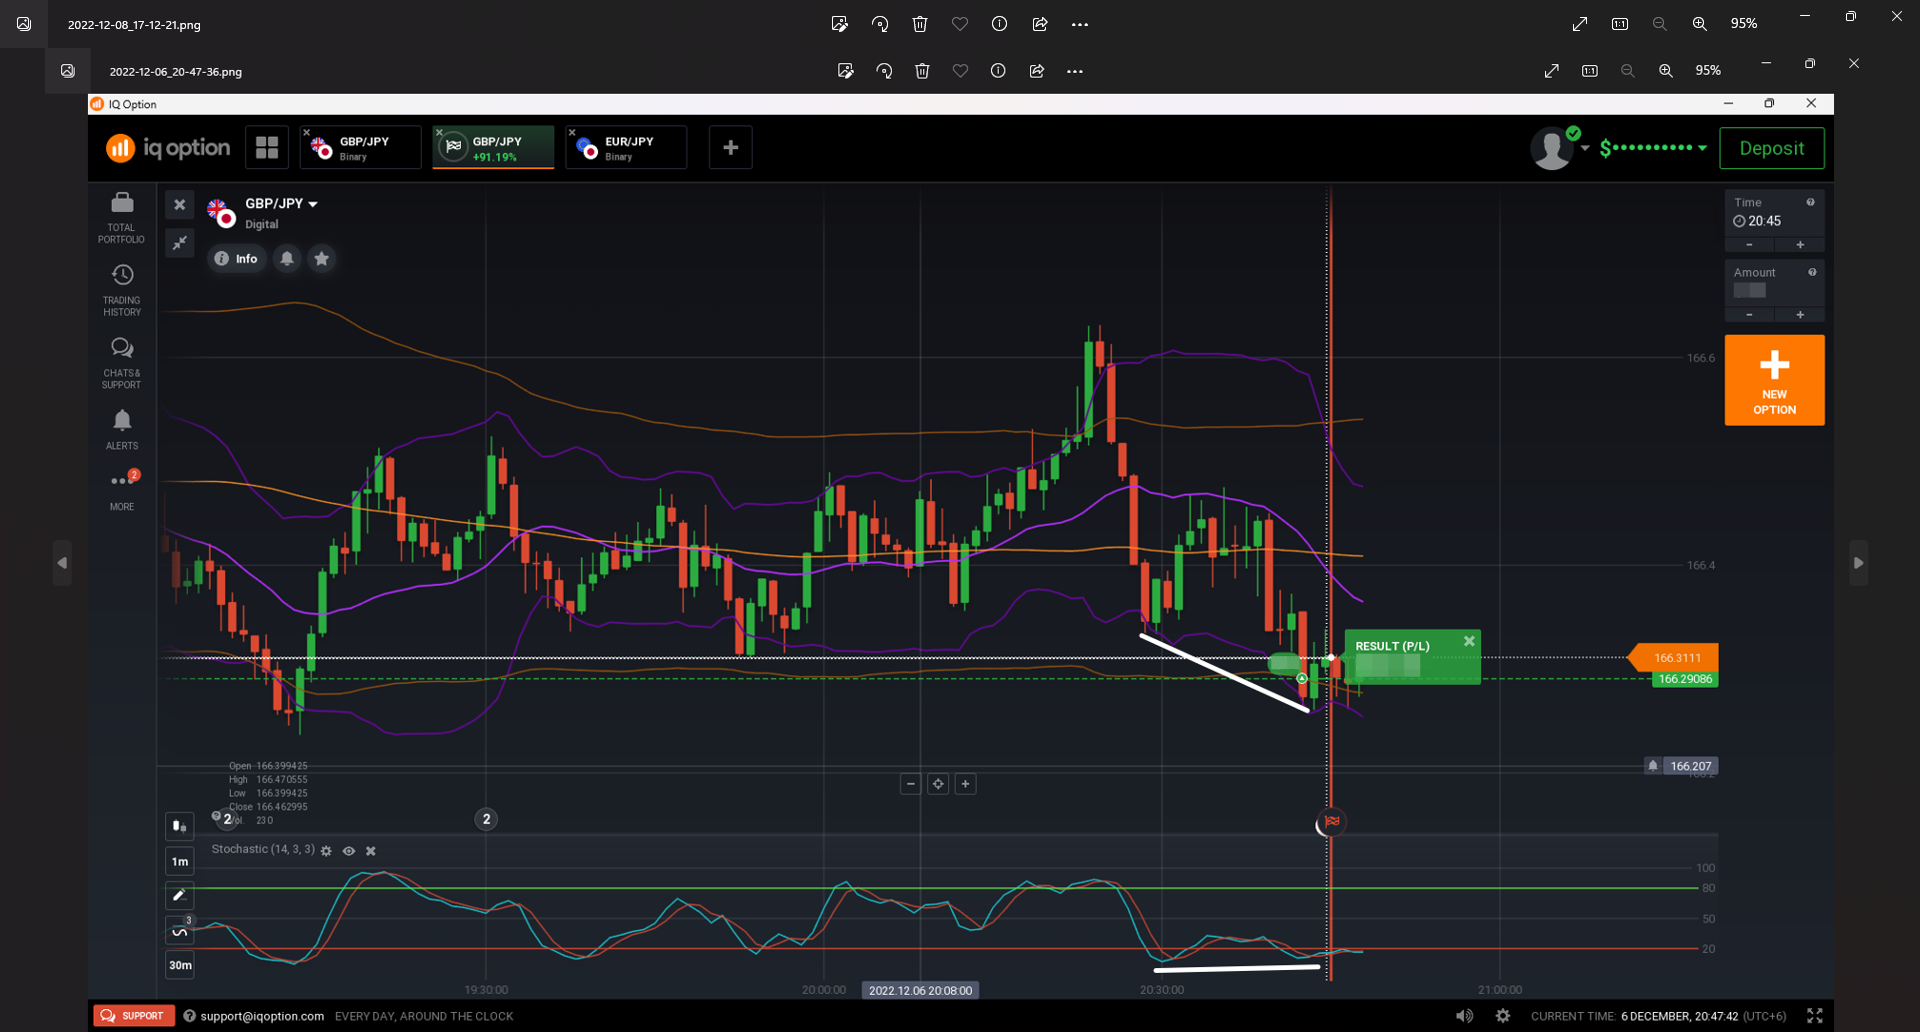Increase the trade Amount
The width and height of the screenshot is (1920, 1032).
tap(1800, 315)
